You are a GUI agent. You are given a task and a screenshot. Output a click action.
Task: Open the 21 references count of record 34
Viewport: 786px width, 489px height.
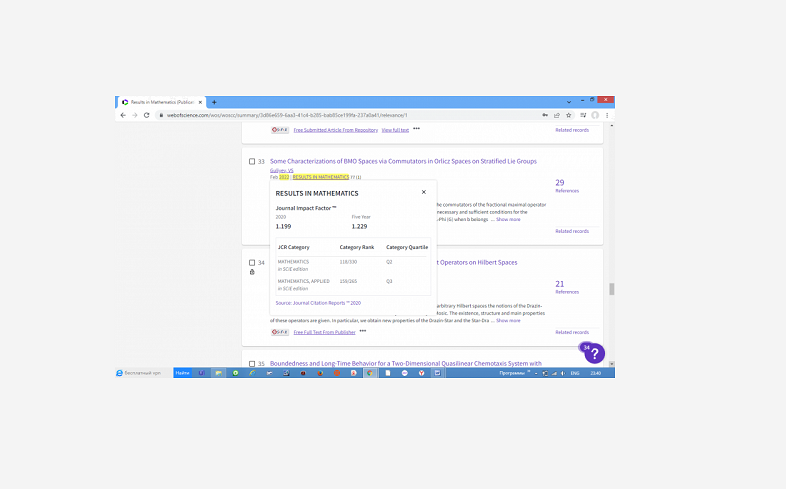560,284
